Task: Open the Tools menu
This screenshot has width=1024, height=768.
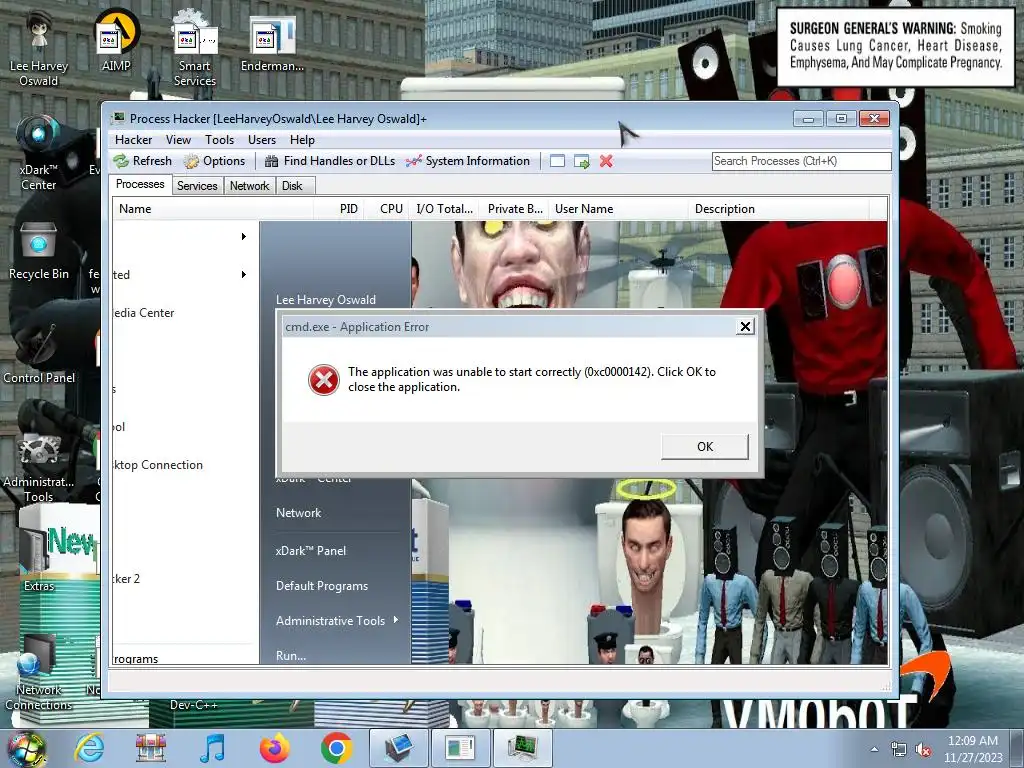Action: coord(219,140)
